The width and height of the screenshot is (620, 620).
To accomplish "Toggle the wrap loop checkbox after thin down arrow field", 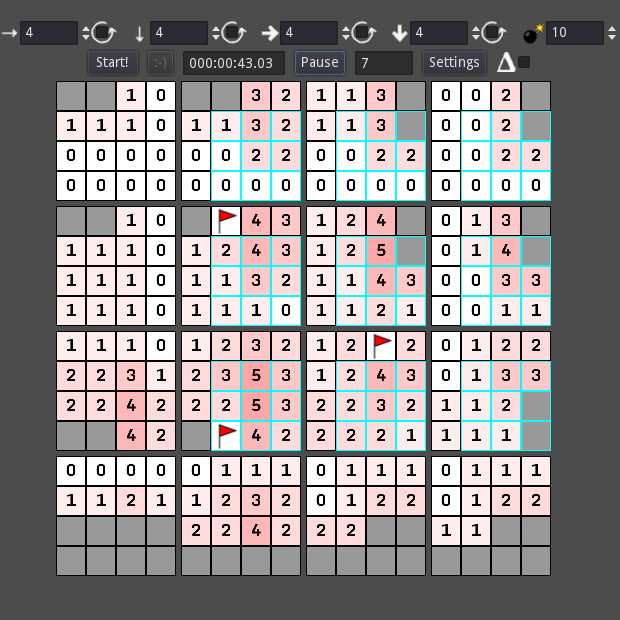I will [234, 33].
